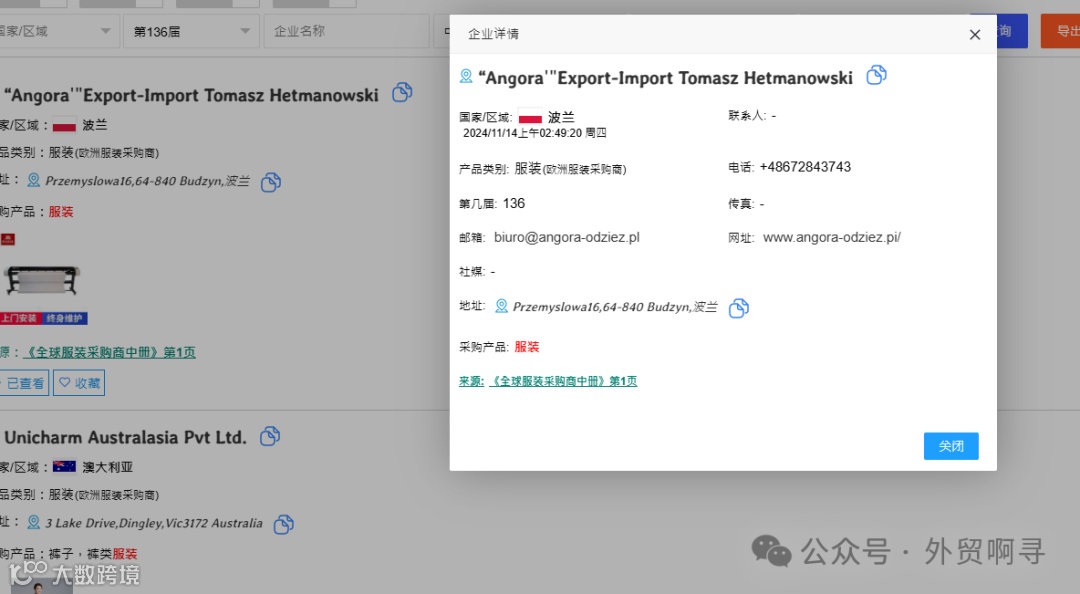Copy Unicharm Australasia Pvt Ltd. name
This screenshot has width=1080, height=594.
(x=270, y=436)
